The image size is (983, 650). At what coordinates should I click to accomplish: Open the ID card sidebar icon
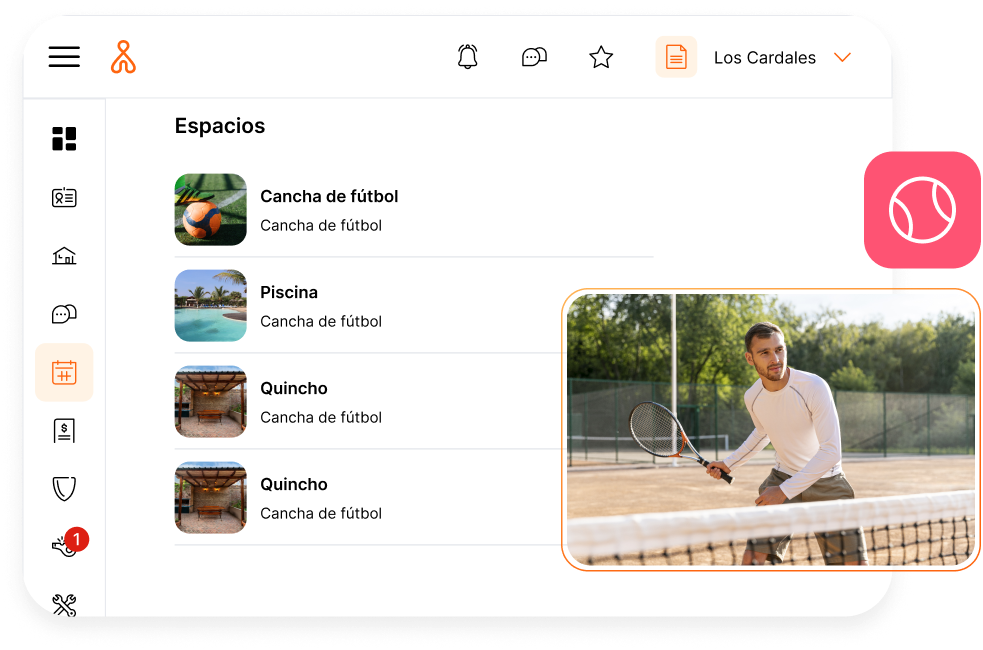(x=64, y=197)
